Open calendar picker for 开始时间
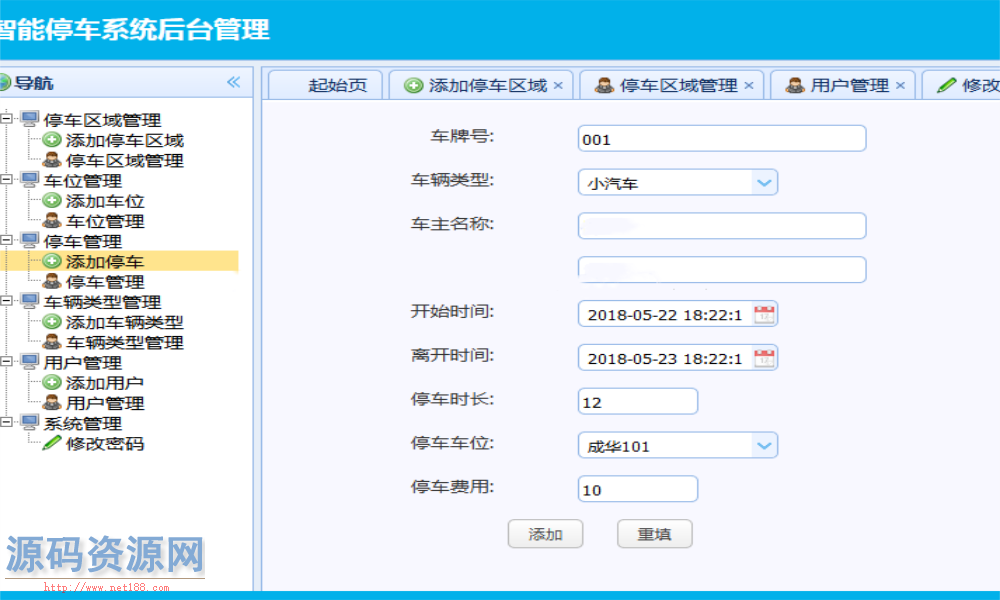This screenshot has width=1000, height=600. (764, 314)
